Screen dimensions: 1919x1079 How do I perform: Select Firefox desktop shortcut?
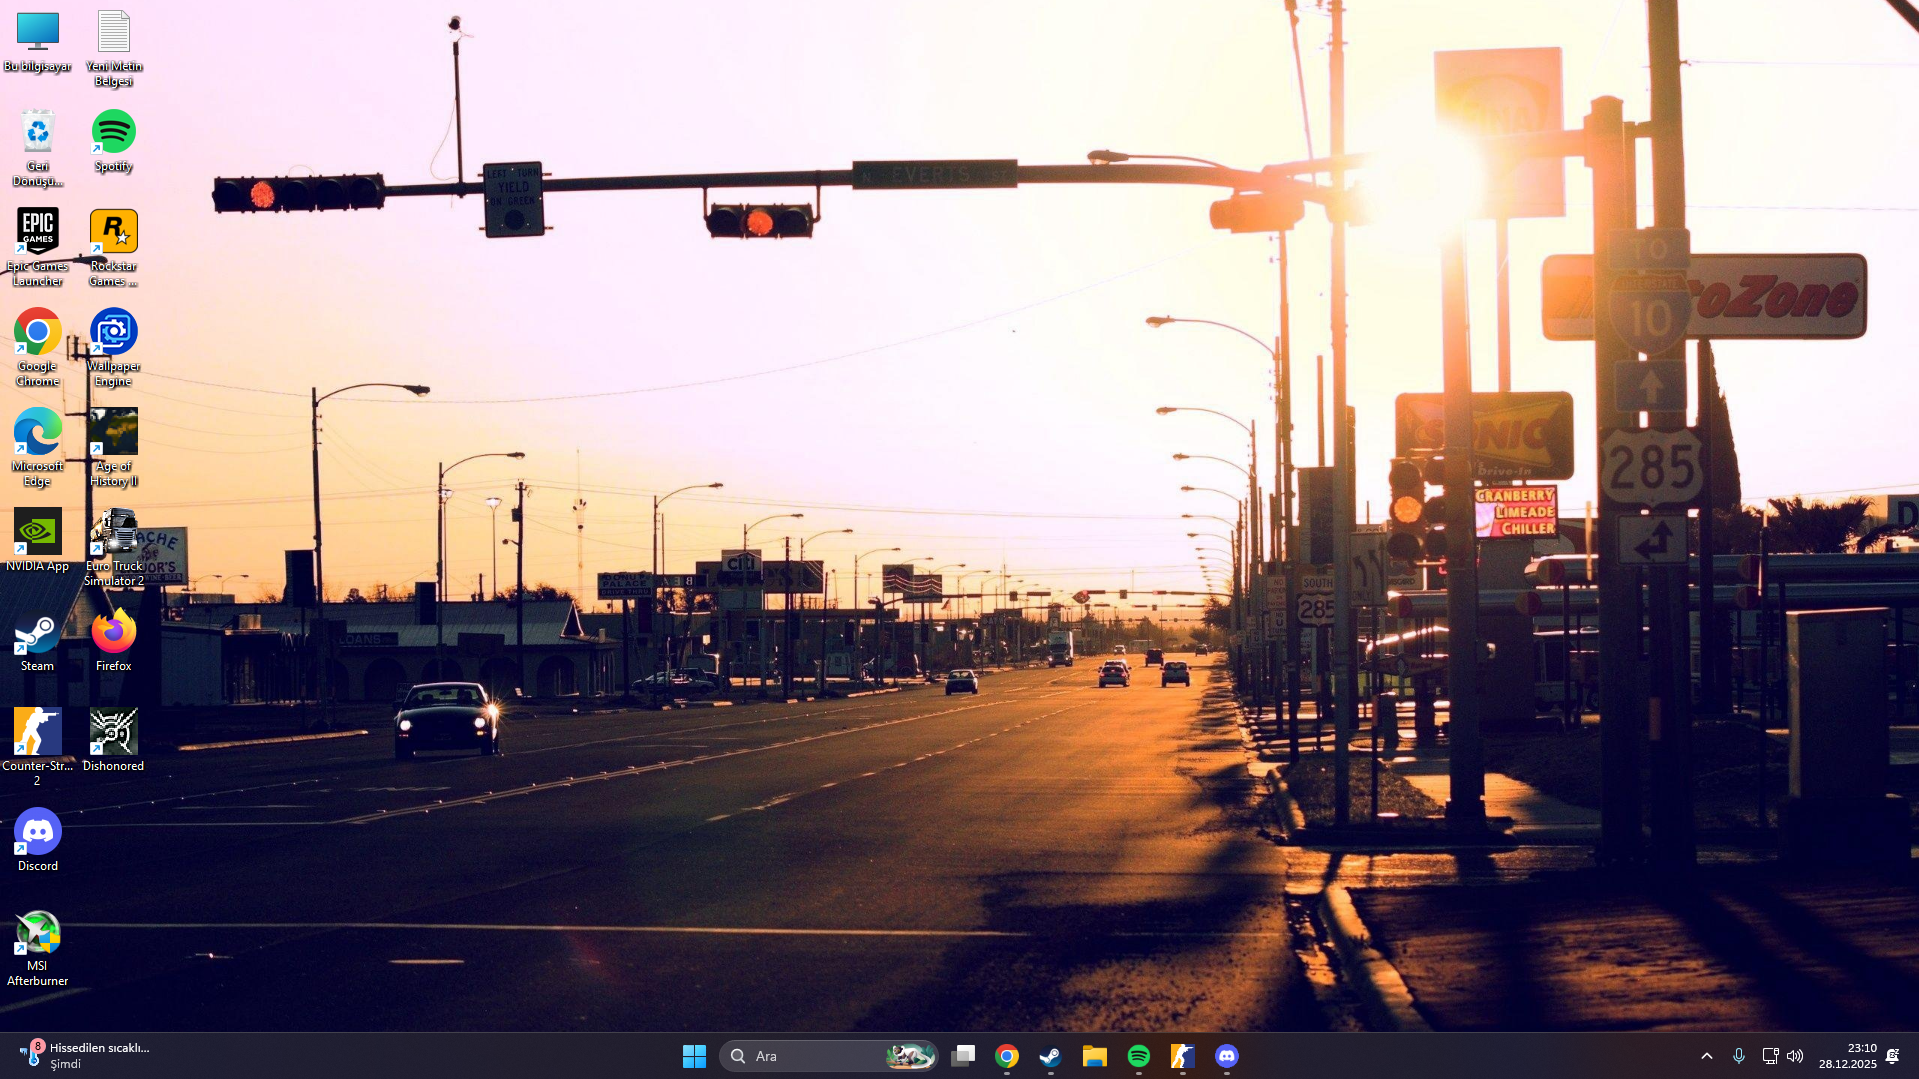tap(113, 641)
